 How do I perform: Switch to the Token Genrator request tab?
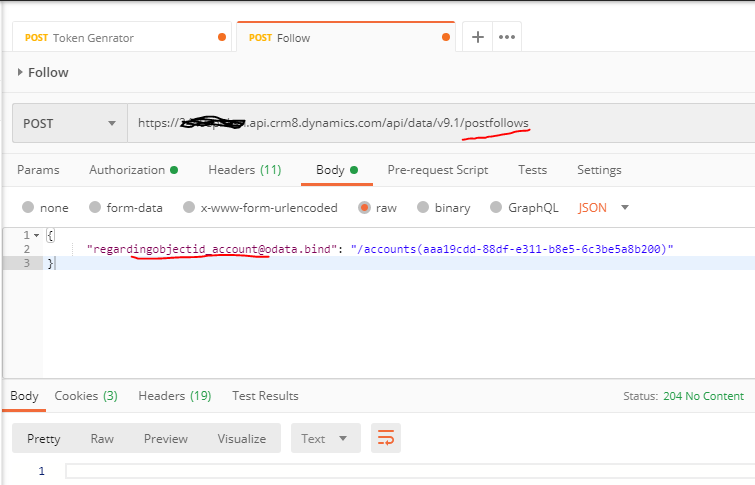(122, 38)
